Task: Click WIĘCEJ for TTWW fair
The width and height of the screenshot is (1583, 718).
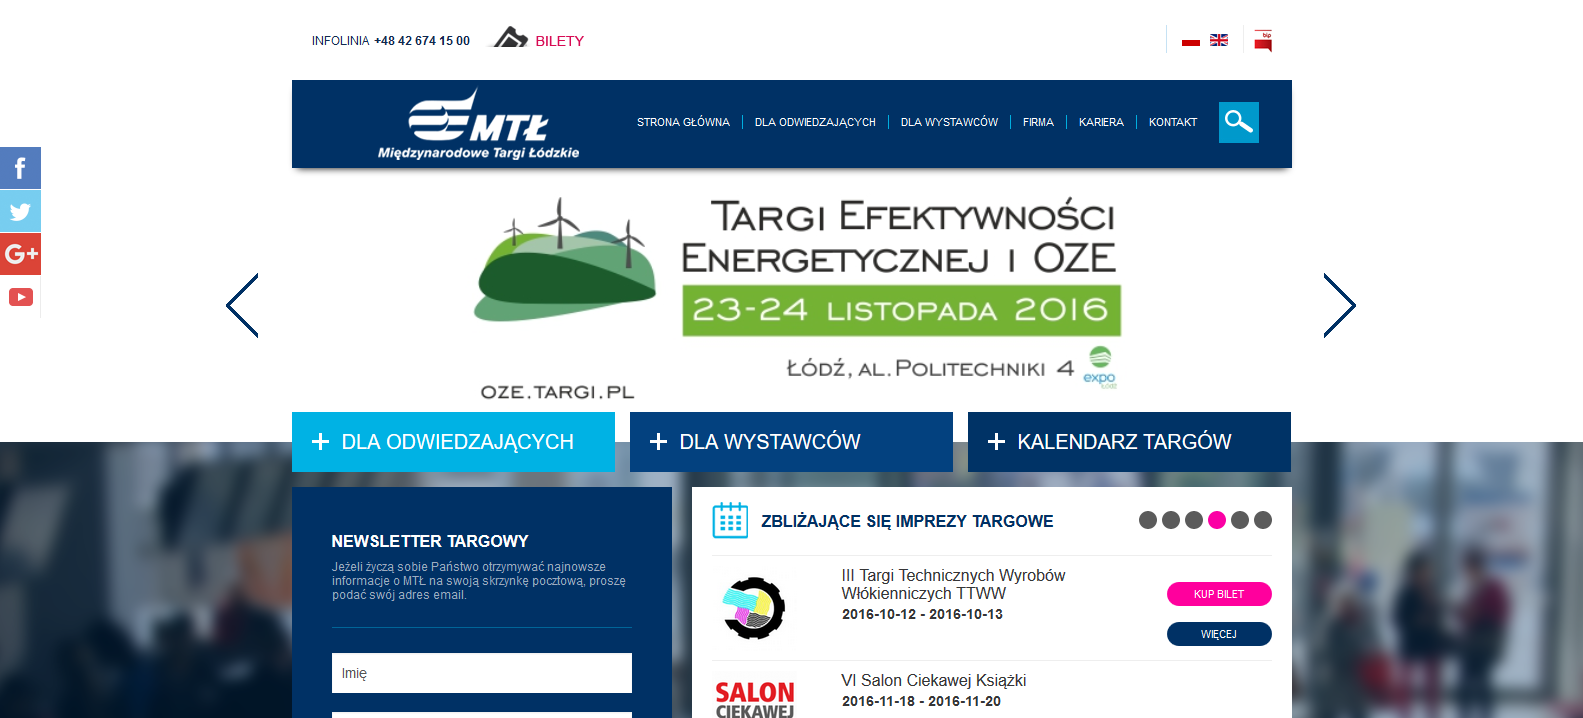Action: tap(1219, 634)
